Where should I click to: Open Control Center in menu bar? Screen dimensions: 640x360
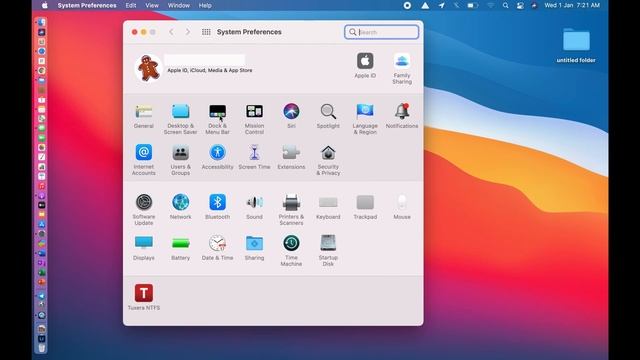pos(520,5)
